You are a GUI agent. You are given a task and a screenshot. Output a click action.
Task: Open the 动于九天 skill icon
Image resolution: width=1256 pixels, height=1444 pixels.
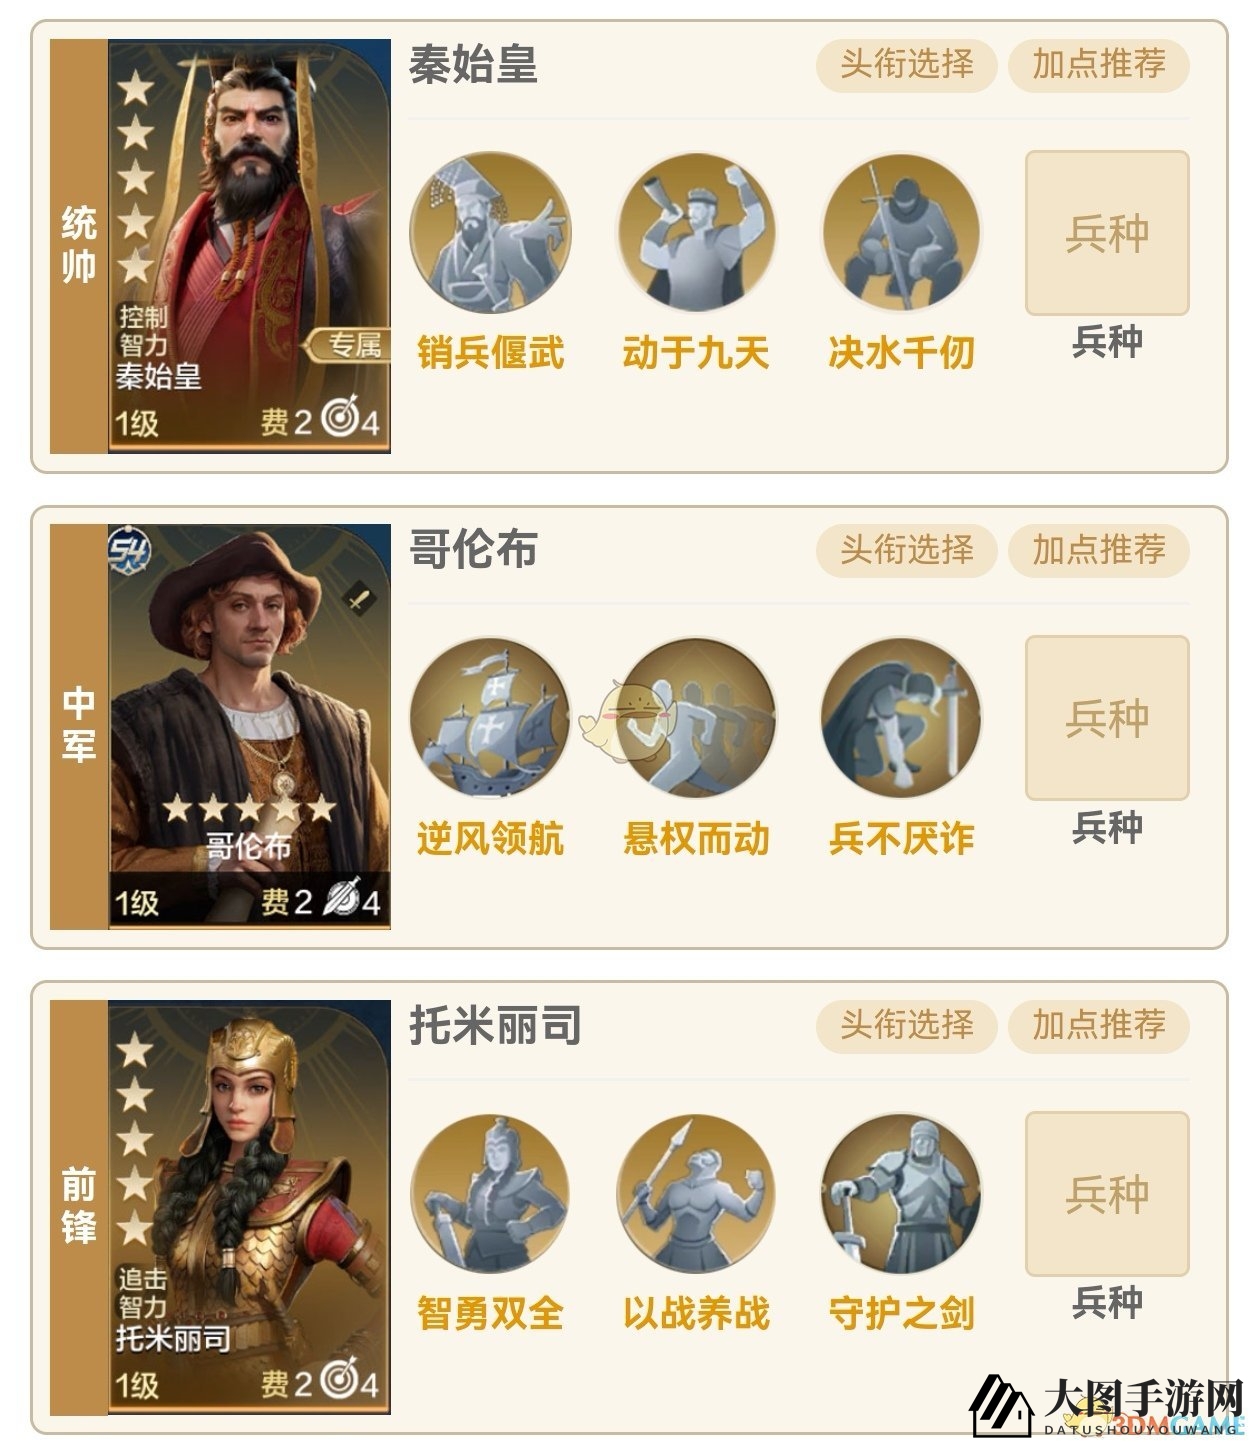[x=696, y=232]
